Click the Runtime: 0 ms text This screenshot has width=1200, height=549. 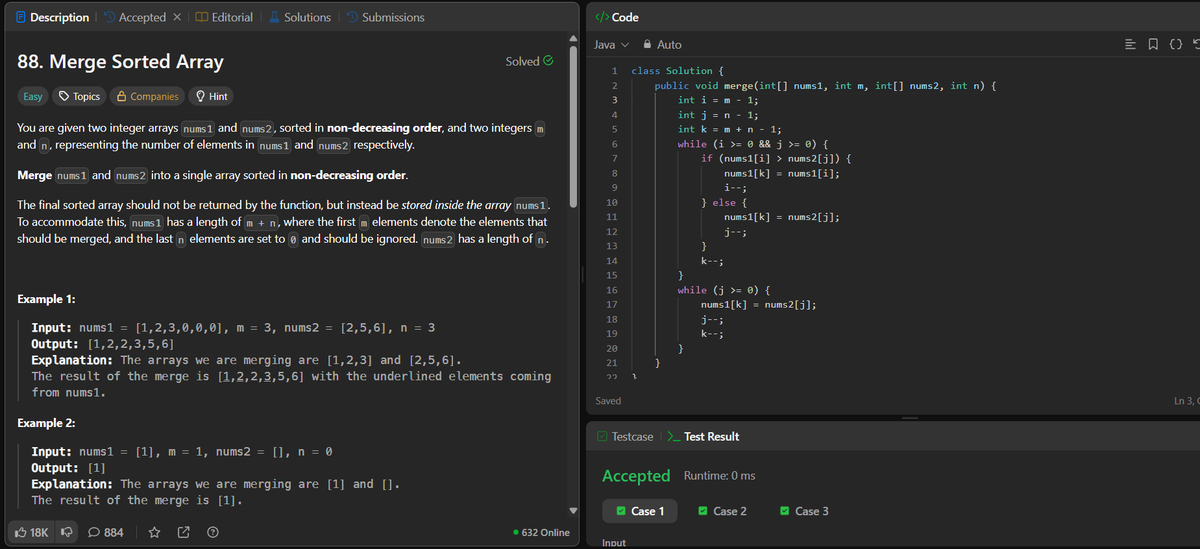(x=720, y=475)
